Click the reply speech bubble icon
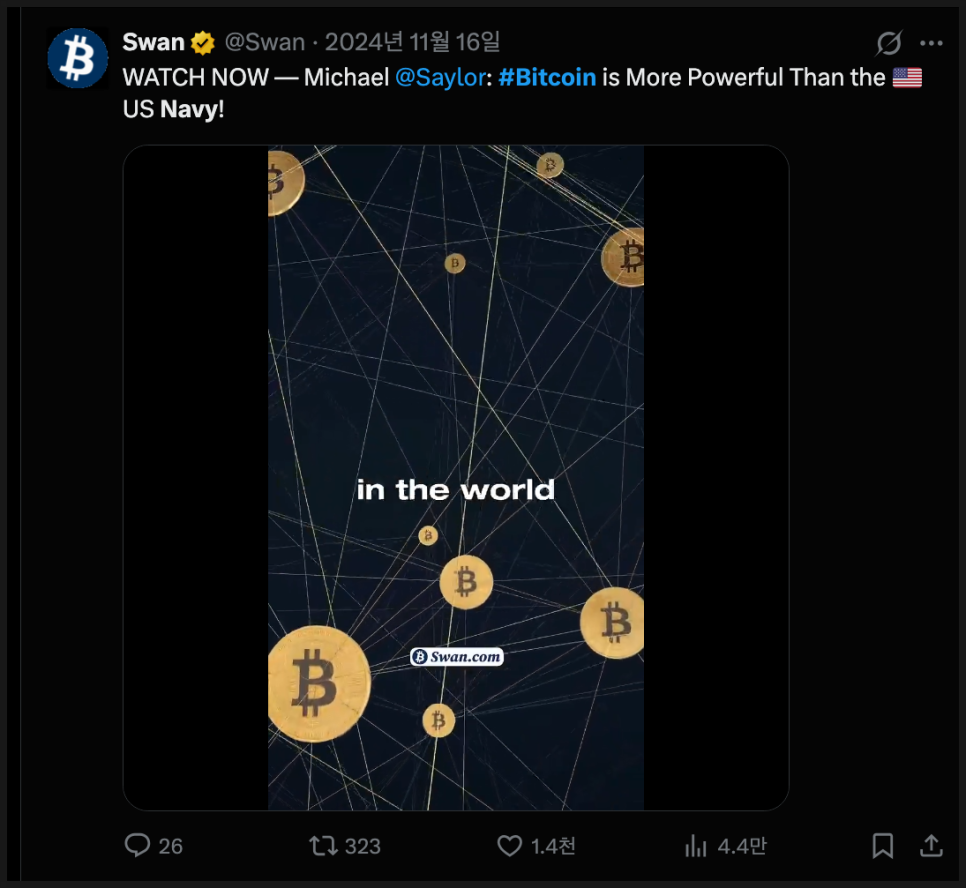This screenshot has height=888, width=966. click(137, 845)
